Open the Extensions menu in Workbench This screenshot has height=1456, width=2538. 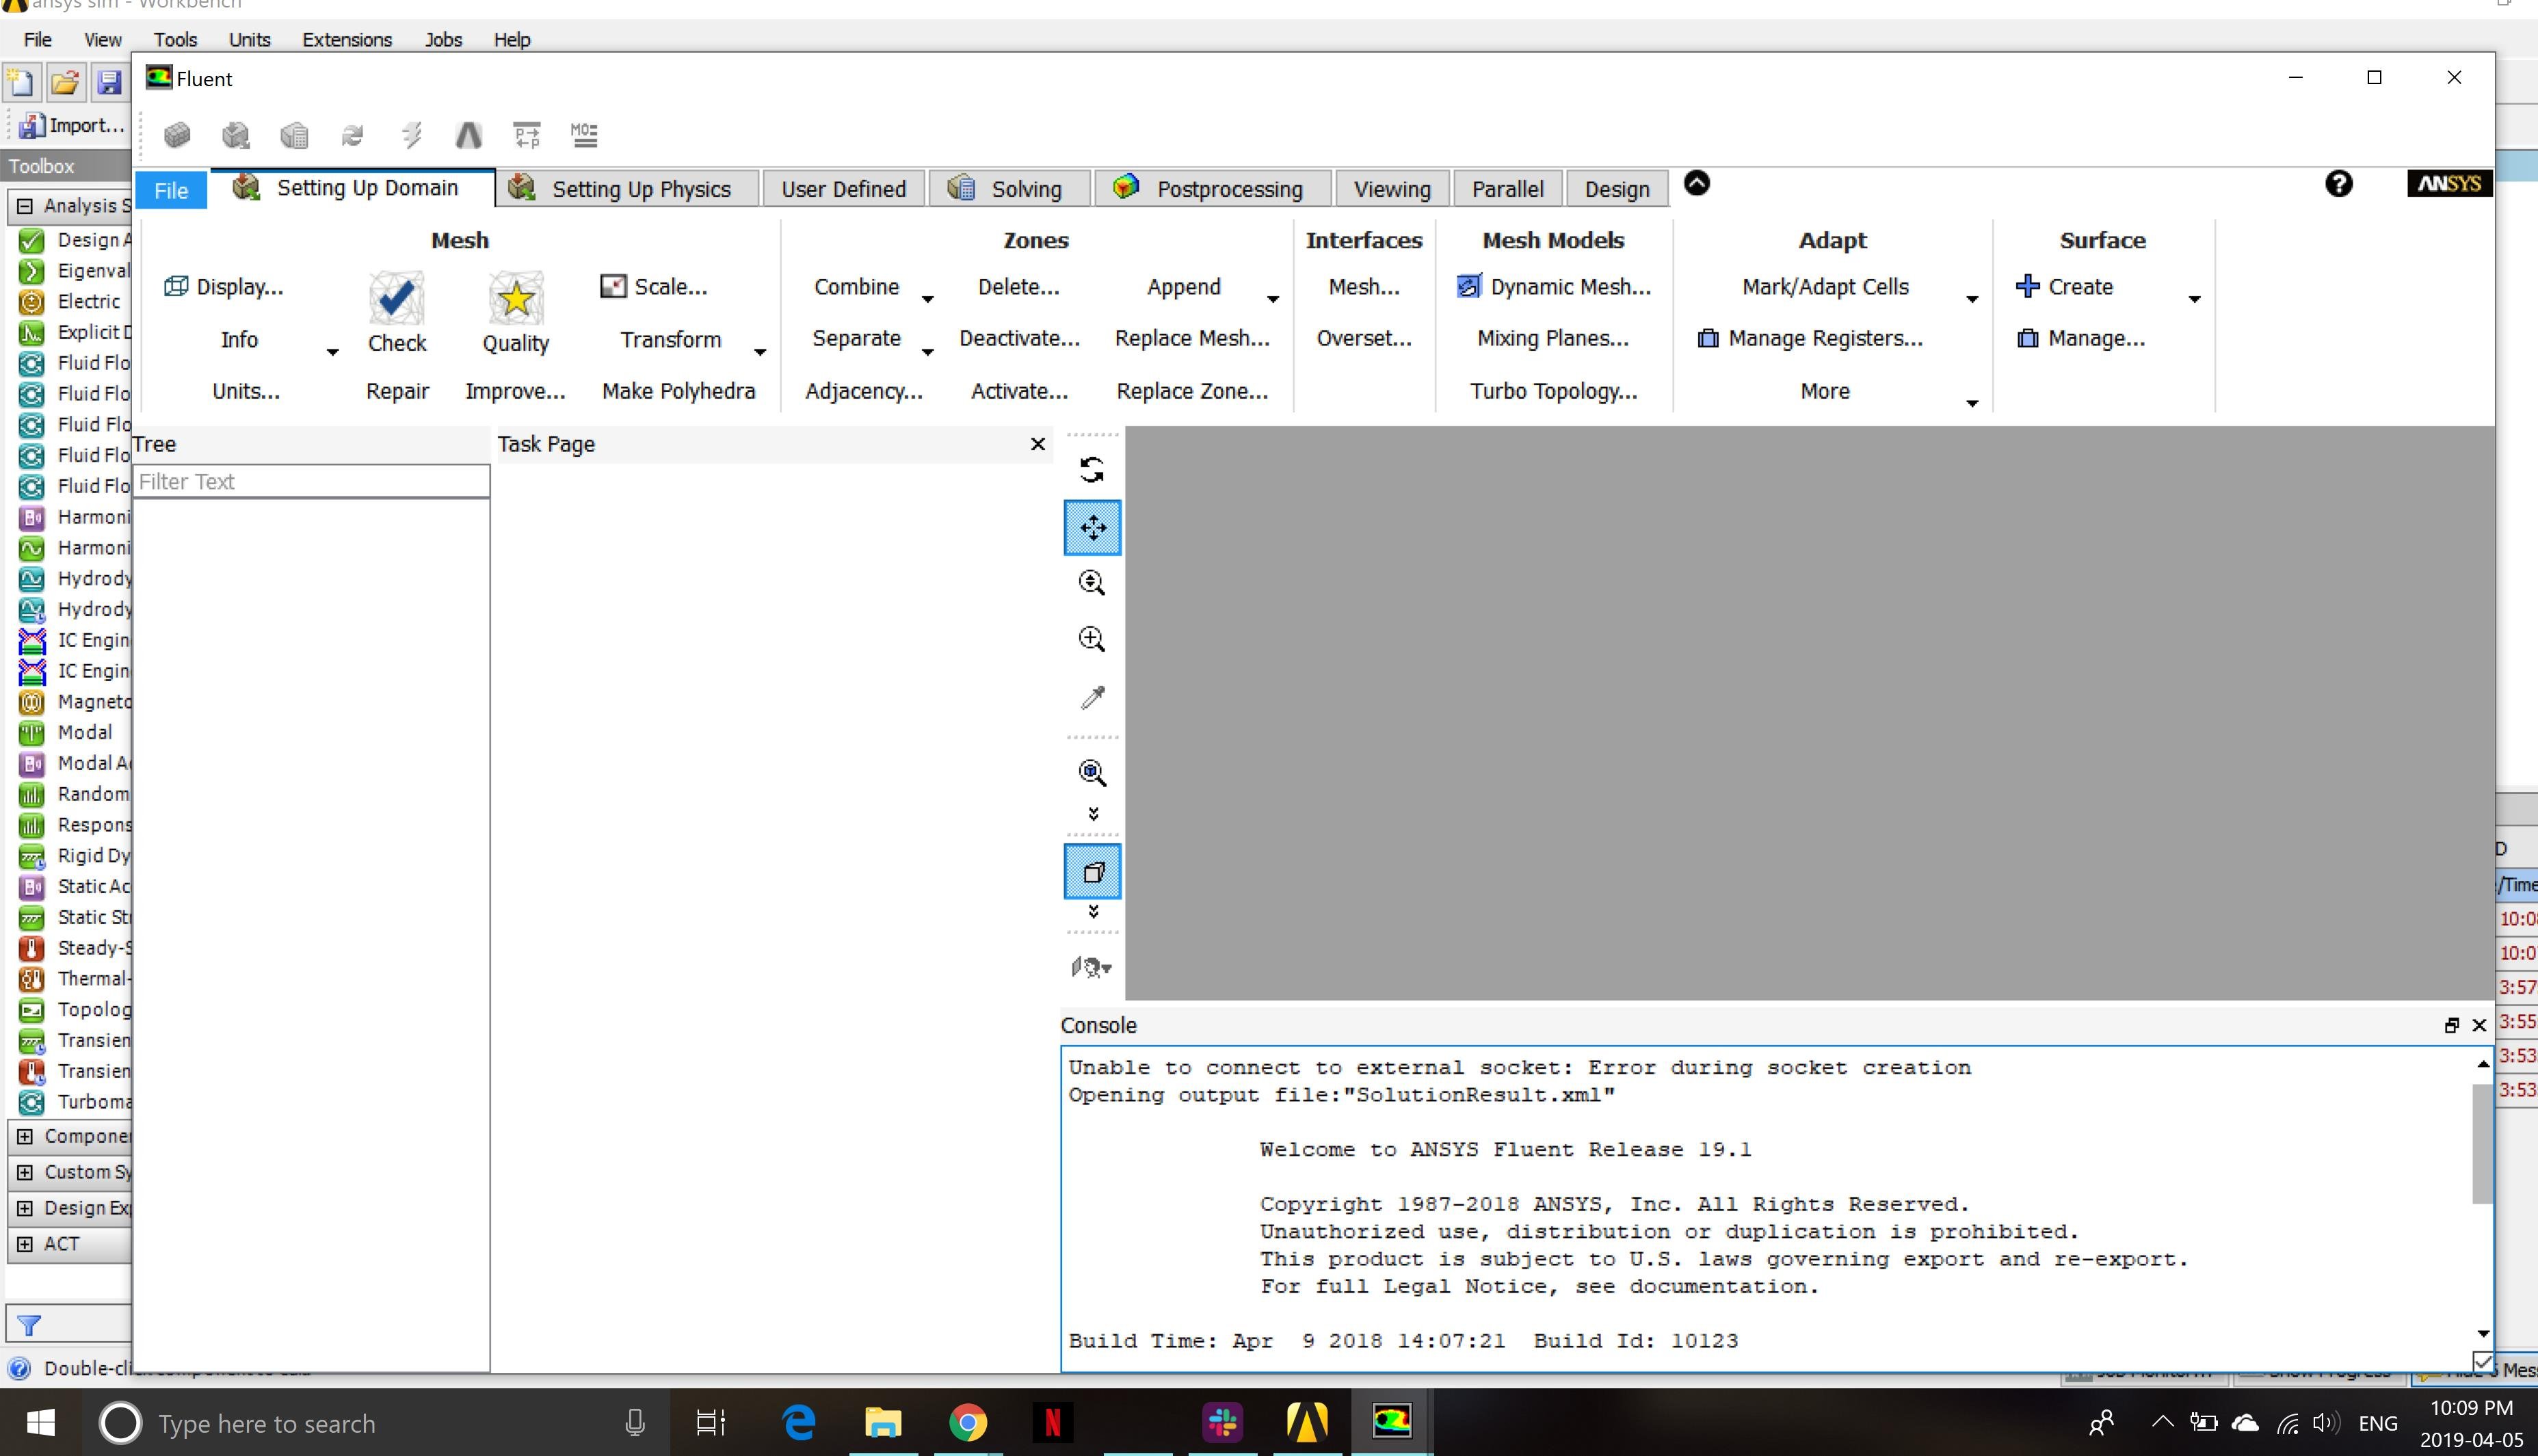(x=347, y=40)
